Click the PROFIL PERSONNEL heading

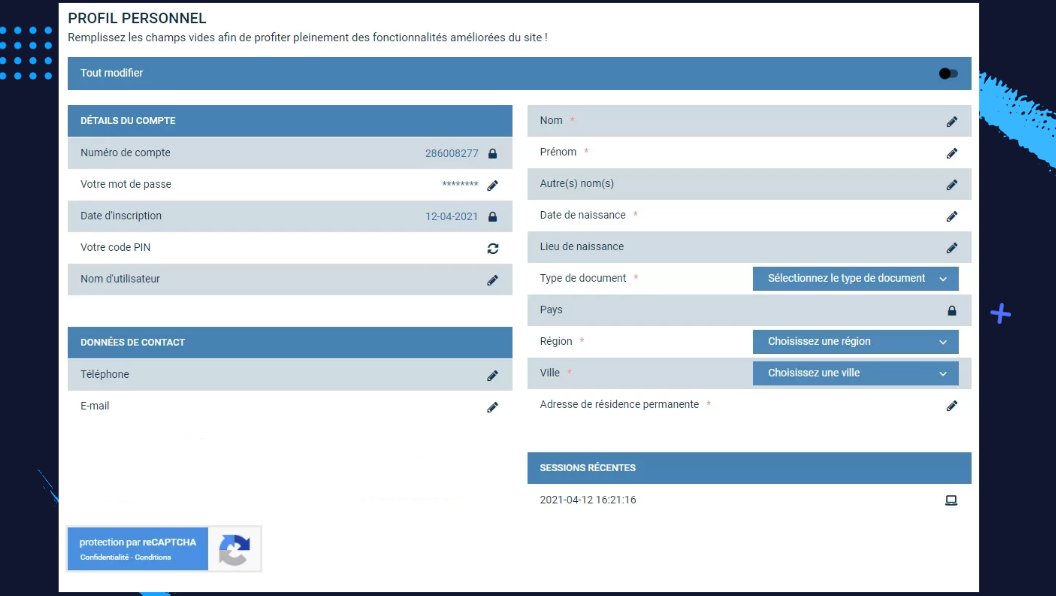point(137,18)
